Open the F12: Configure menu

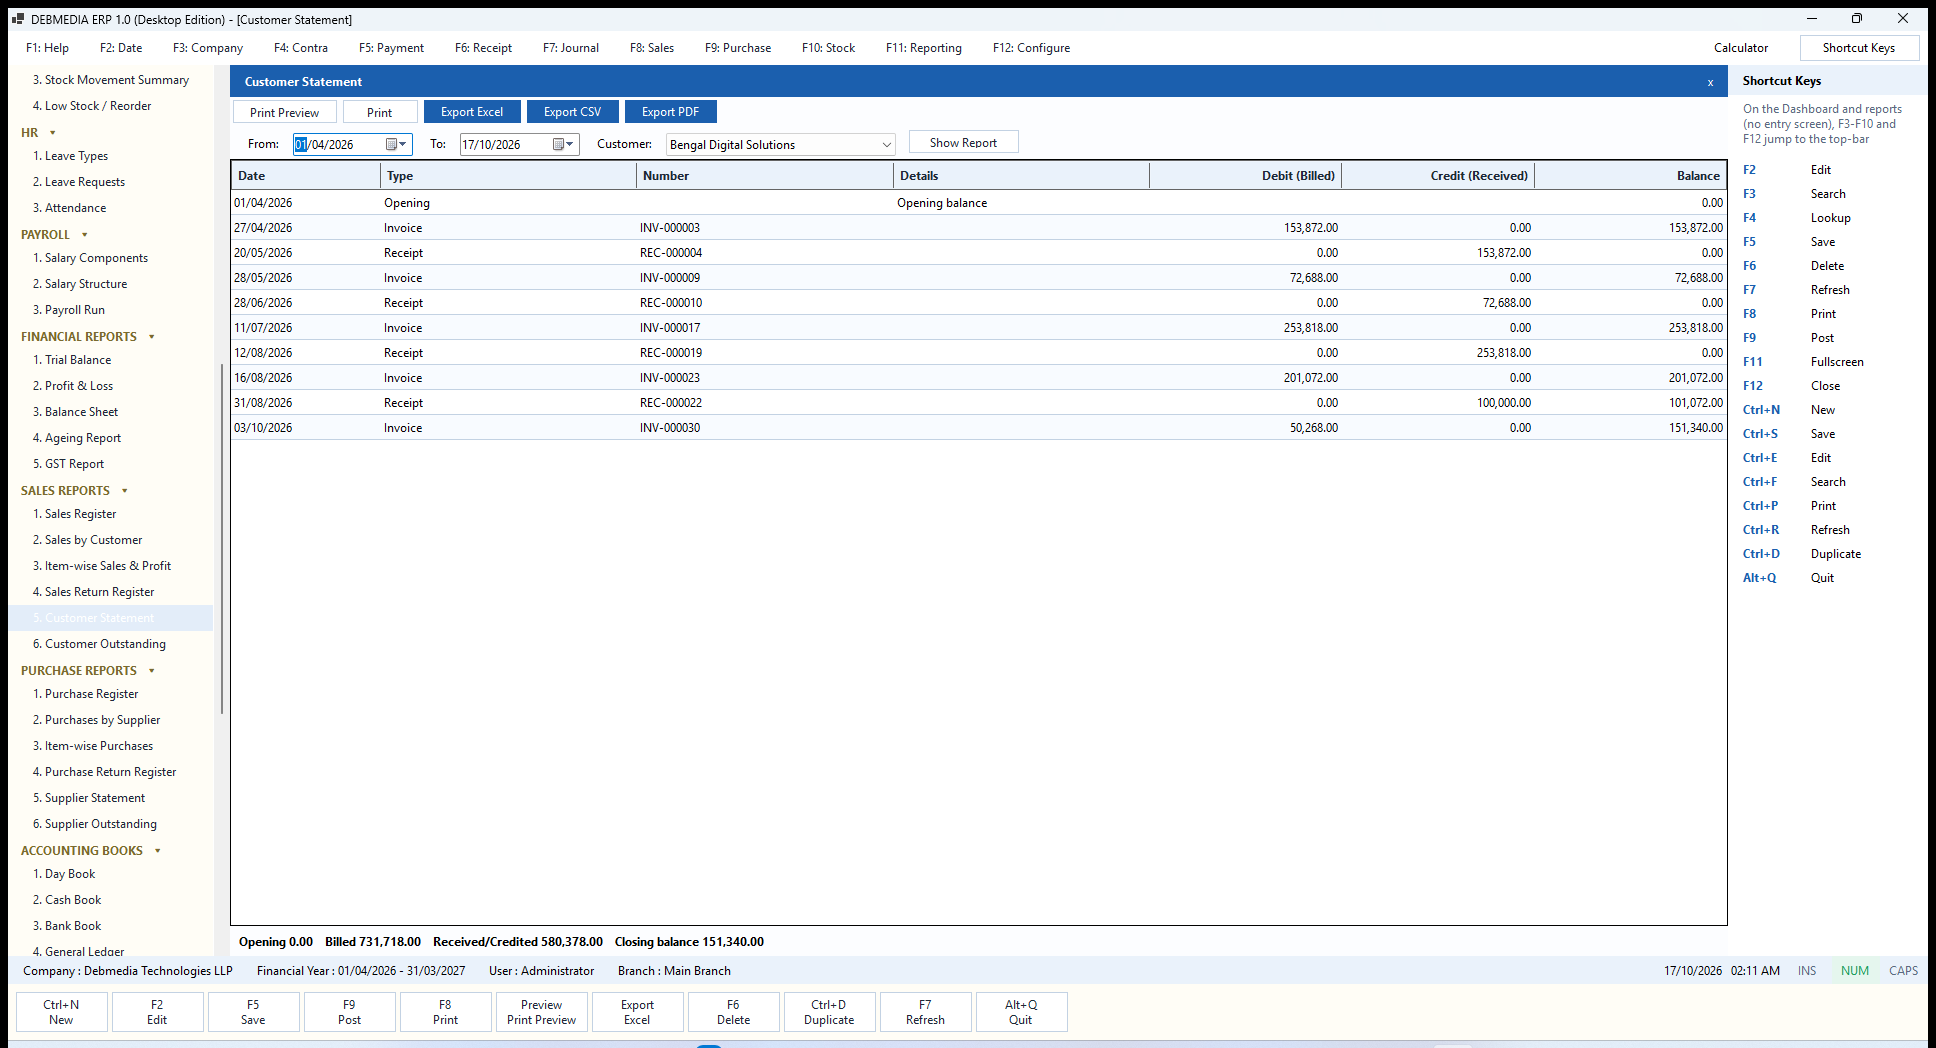[1031, 48]
